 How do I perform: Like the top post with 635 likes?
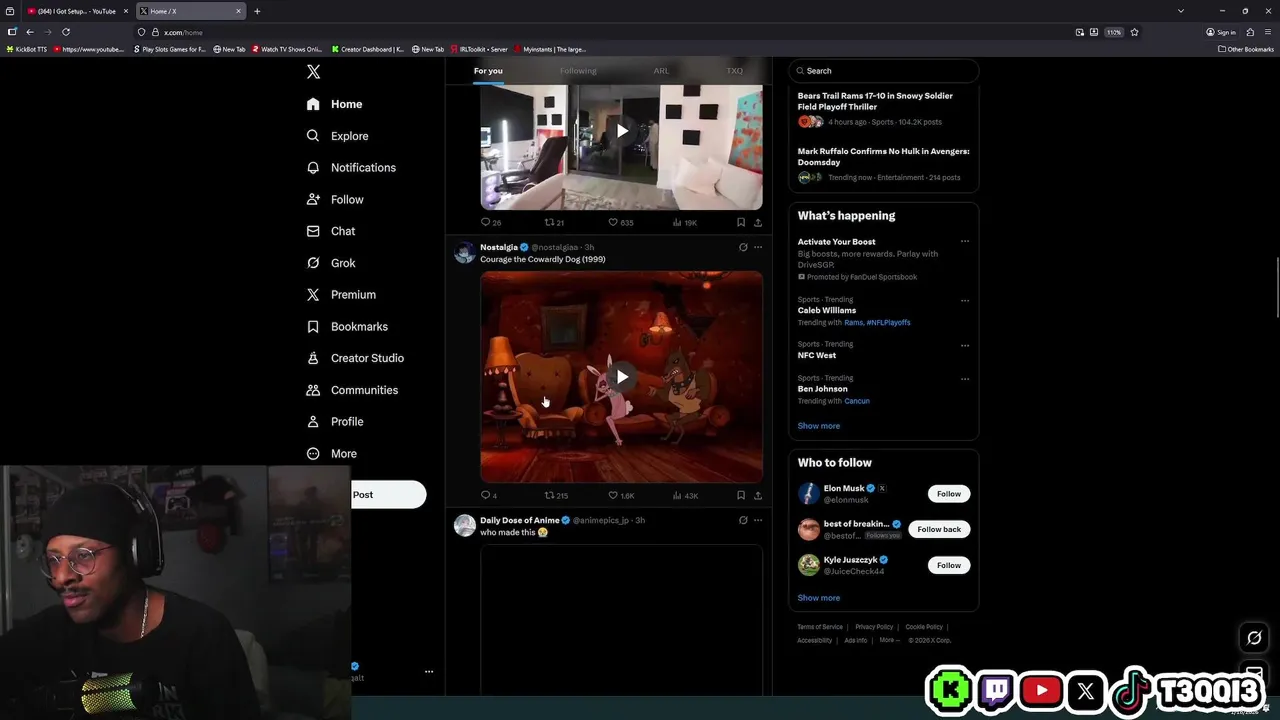coord(621,223)
